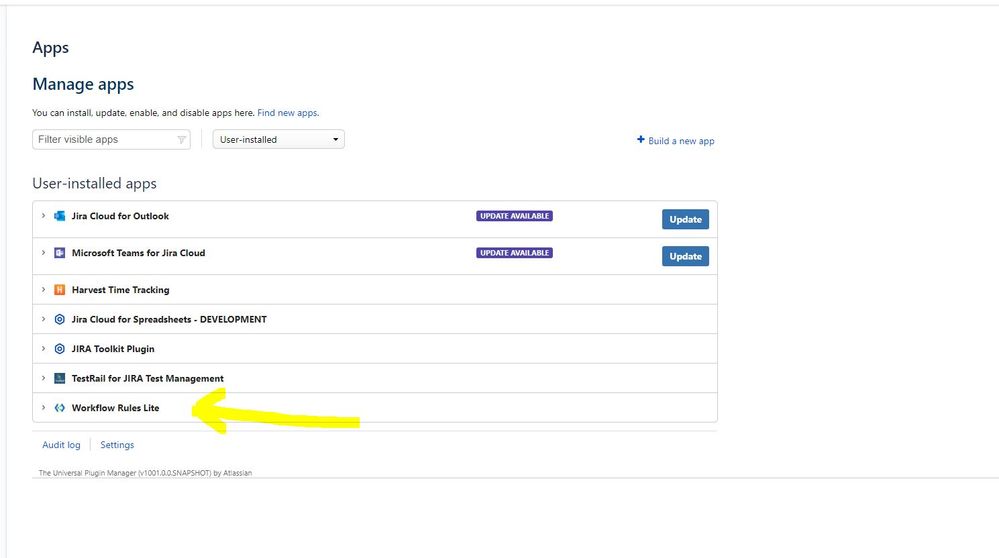This screenshot has width=999, height=558.
Task: Click the JIRA Toolkit Plugin icon
Action: point(59,348)
